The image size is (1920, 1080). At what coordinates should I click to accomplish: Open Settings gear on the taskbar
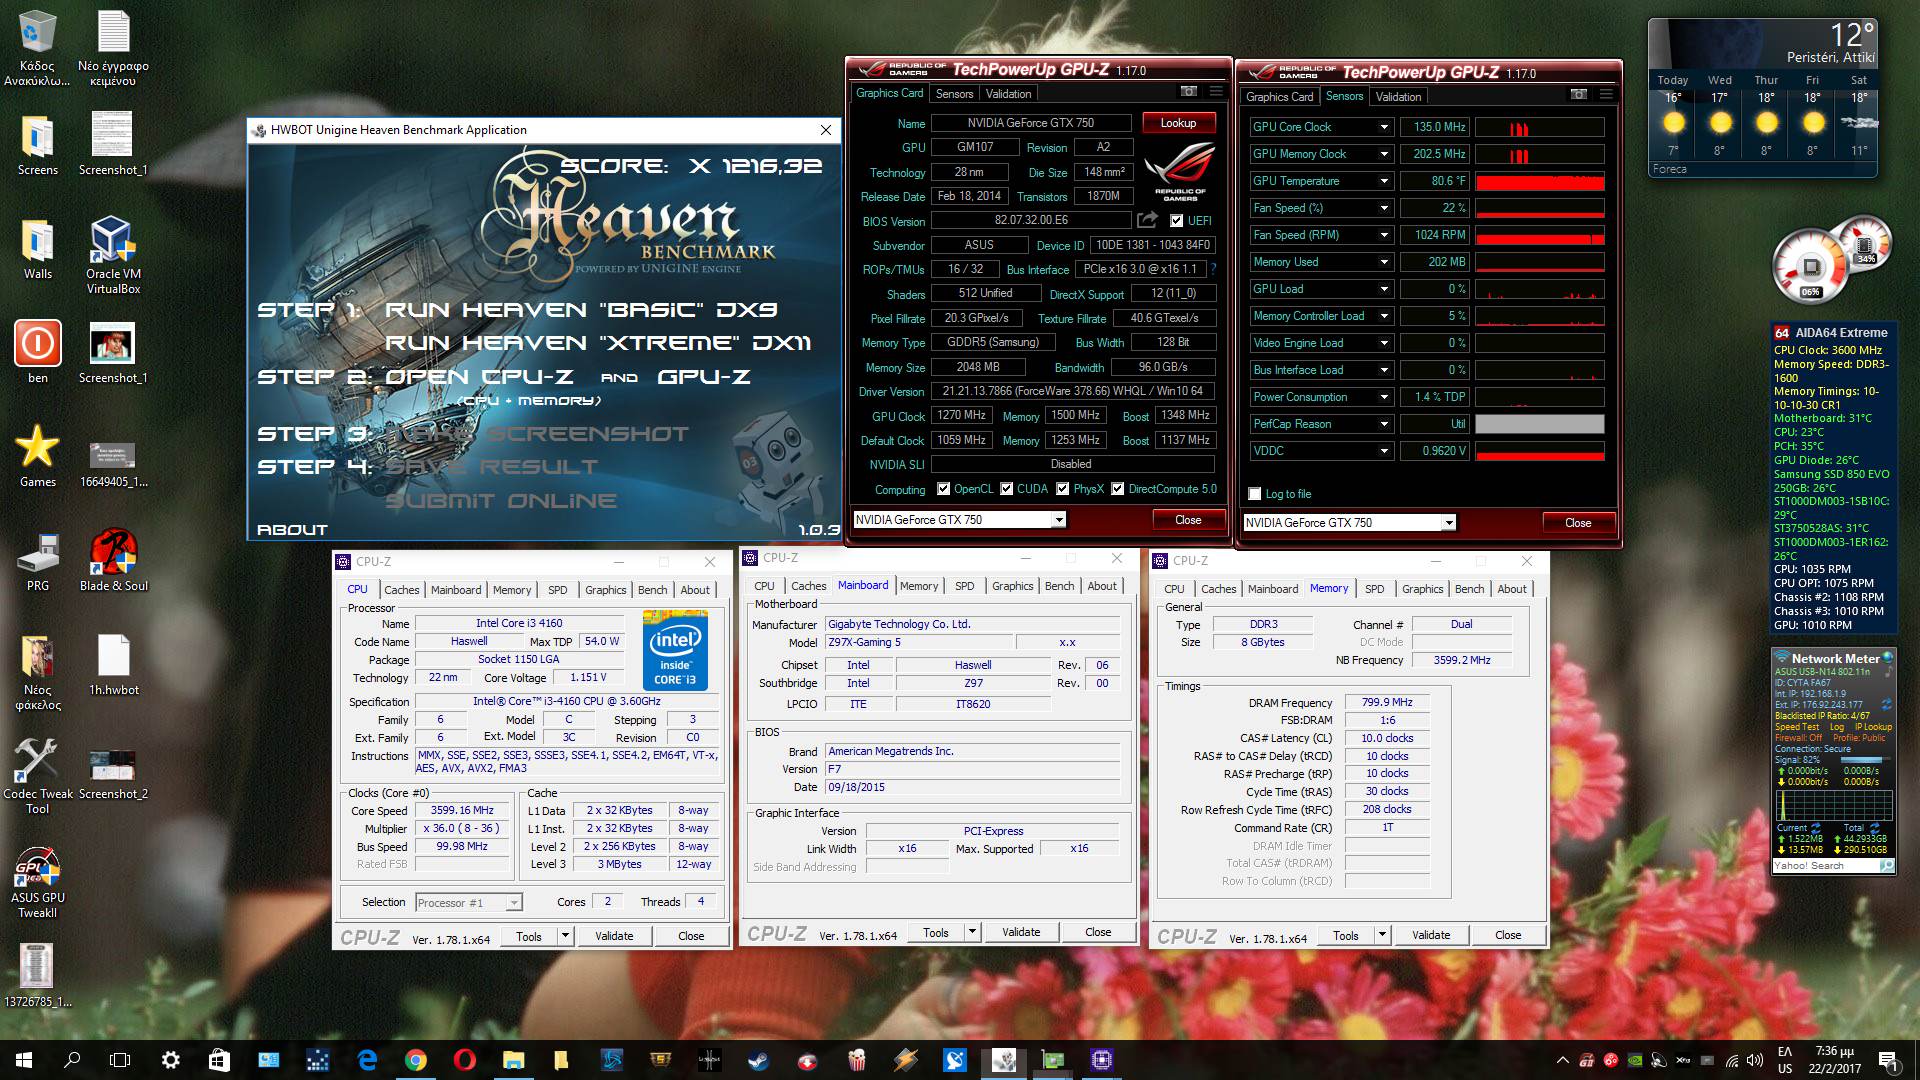tap(170, 1060)
